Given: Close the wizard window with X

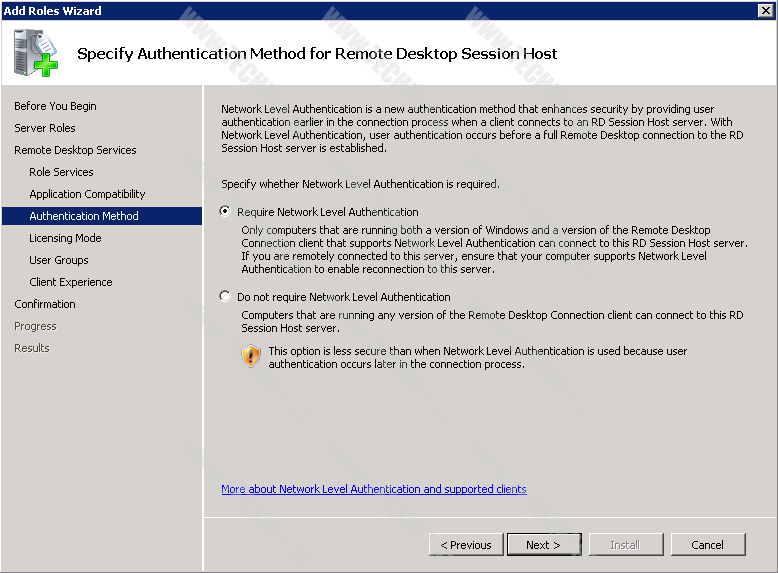Looking at the screenshot, I should click(765, 10).
